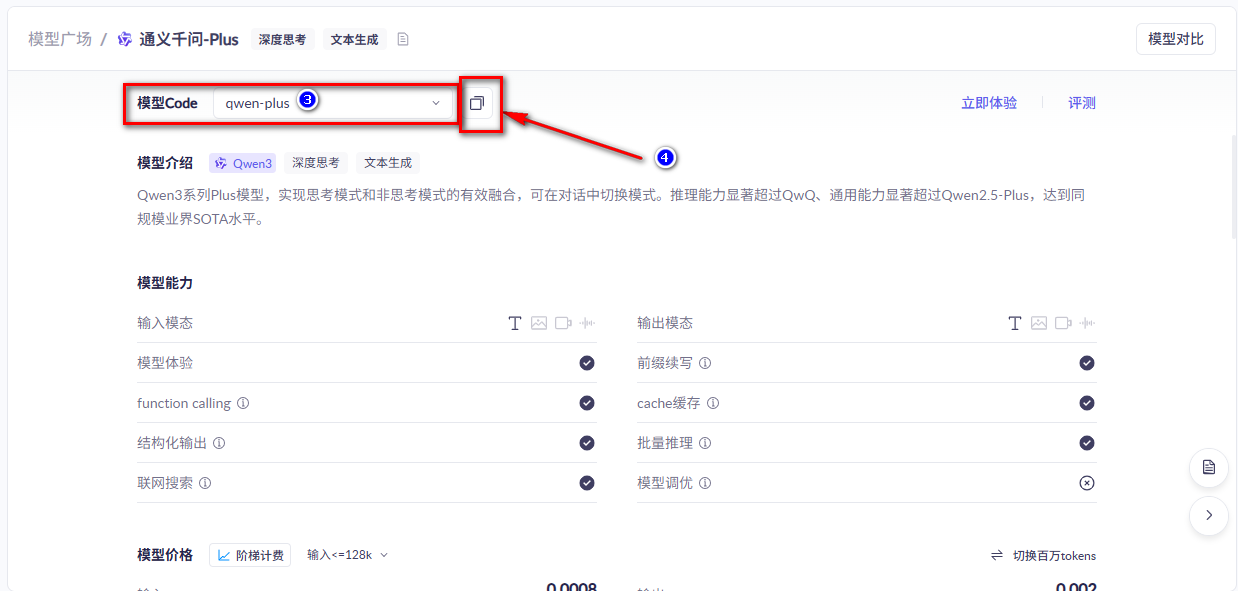
Task: Click the 深度思考 tag in 模型介绍
Action: (316, 163)
